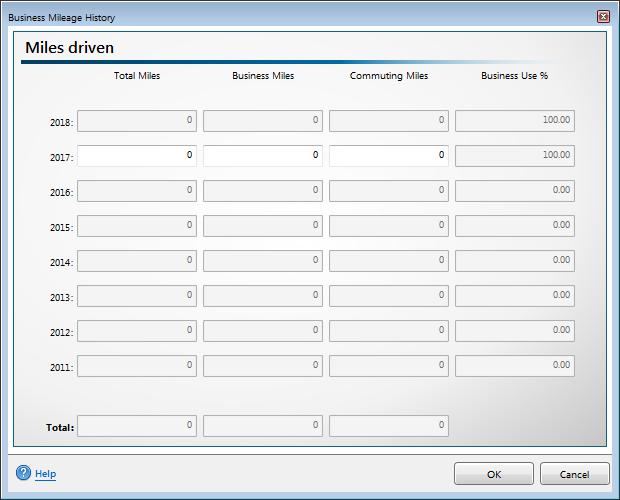
Task: Close the Business Mileage History dialog
Action: [x=603, y=17]
